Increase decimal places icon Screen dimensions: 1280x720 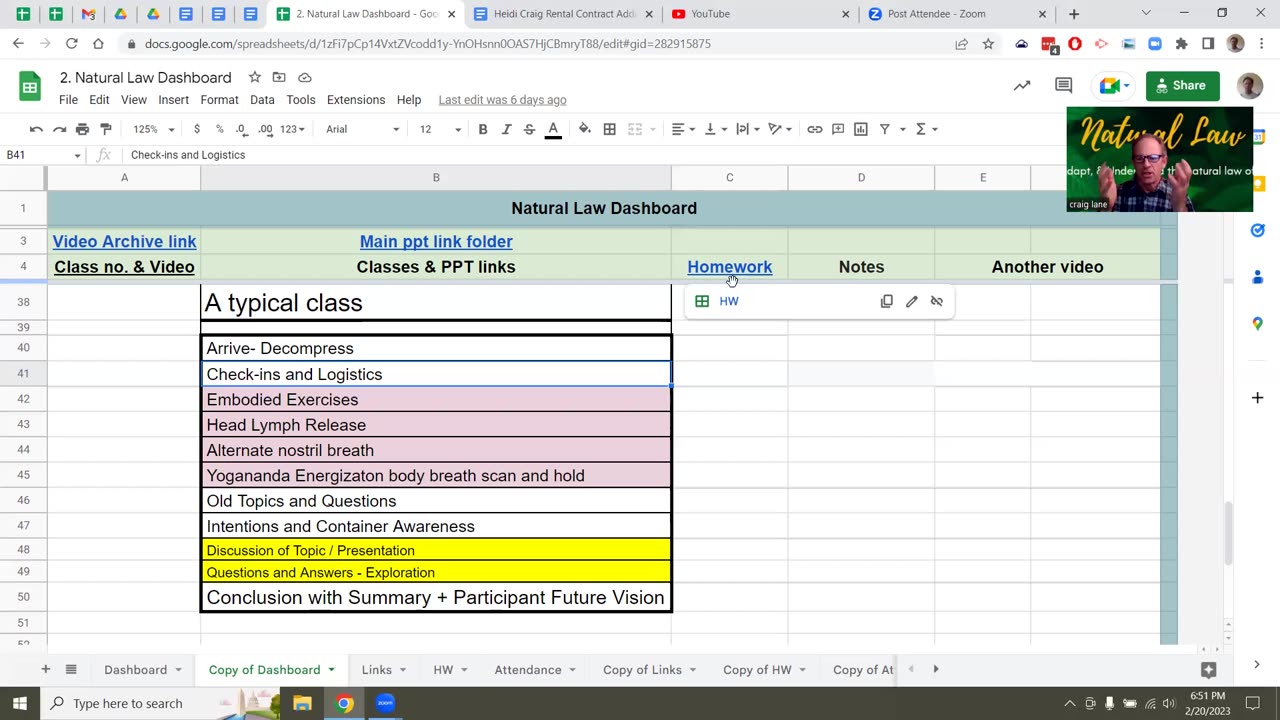pyautogui.click(x=266, y=129)
